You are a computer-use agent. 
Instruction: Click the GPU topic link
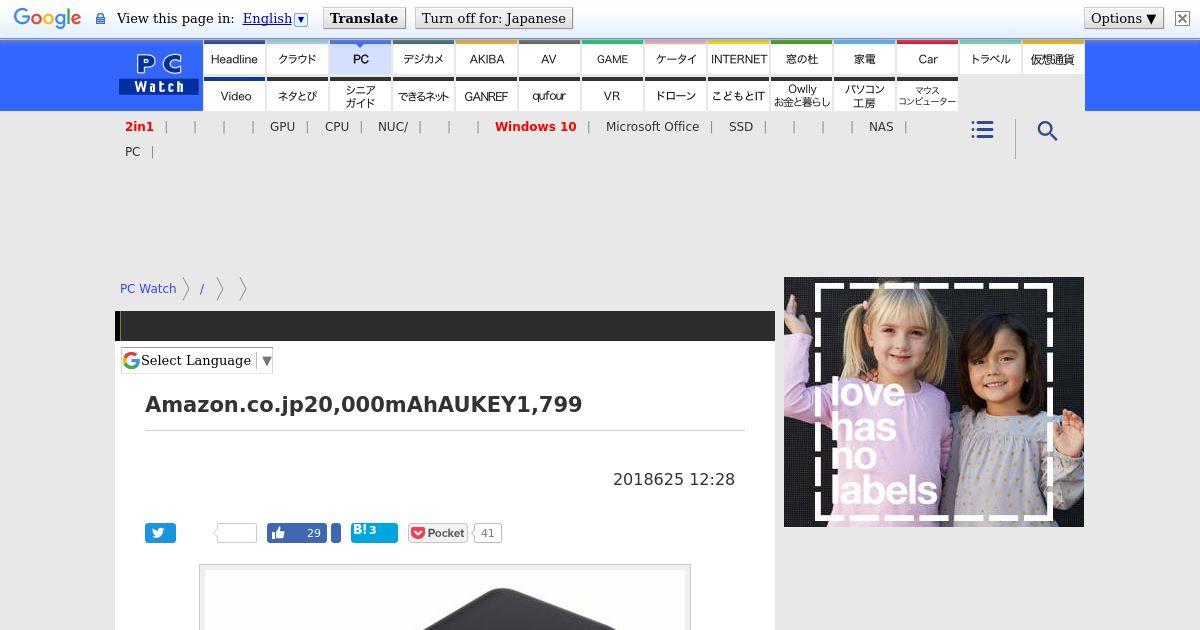[282, 126]
